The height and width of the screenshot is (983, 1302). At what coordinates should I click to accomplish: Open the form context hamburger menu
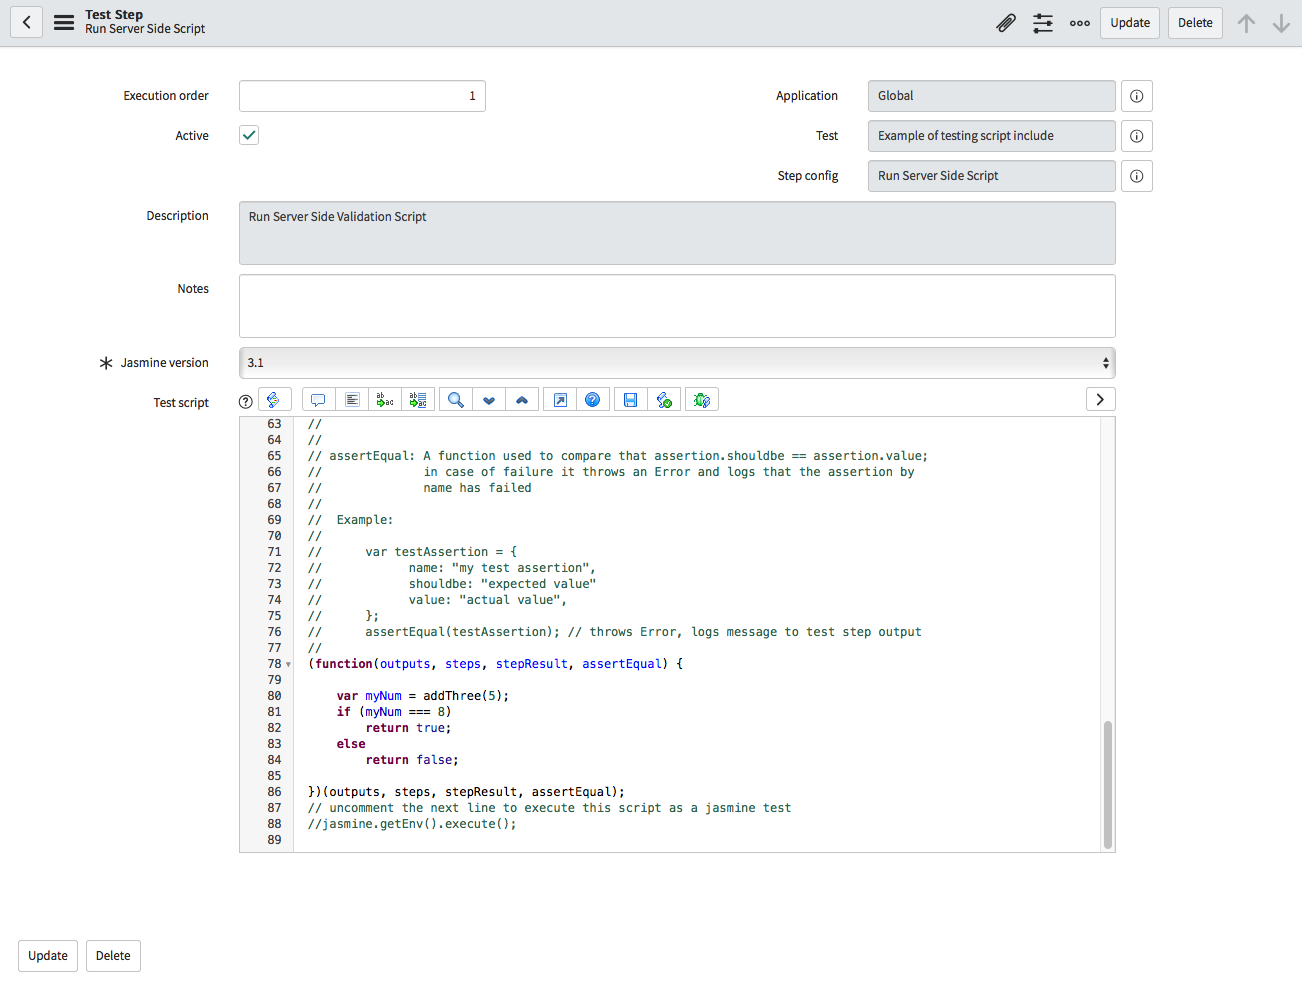click(x=64, y=22)
